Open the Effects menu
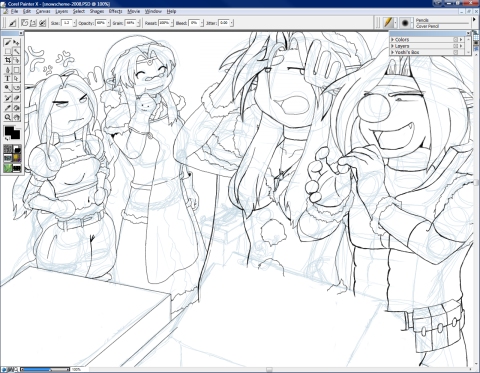This screenshot has width=480, height=373. 115,11
